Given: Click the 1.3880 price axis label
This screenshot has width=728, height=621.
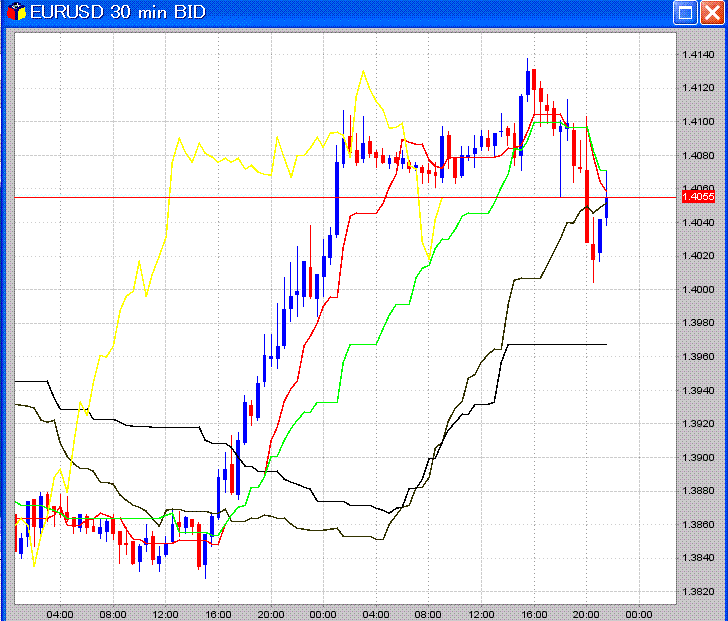Looking at the screenshot, I should (698, 491).
